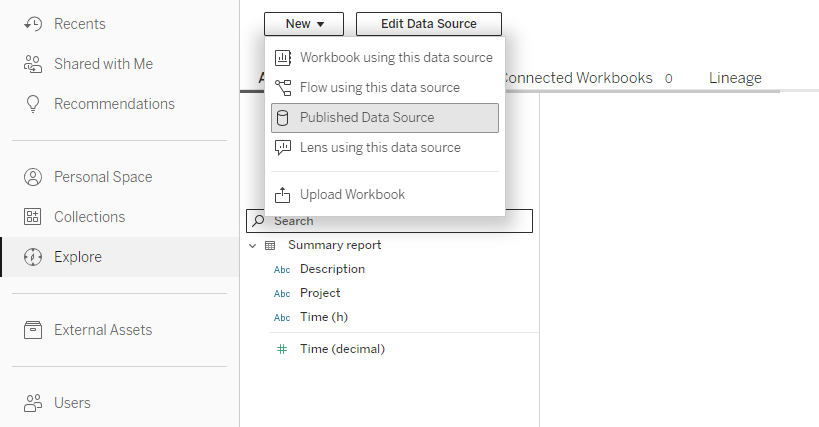Open External Assets

click(102, 330)
